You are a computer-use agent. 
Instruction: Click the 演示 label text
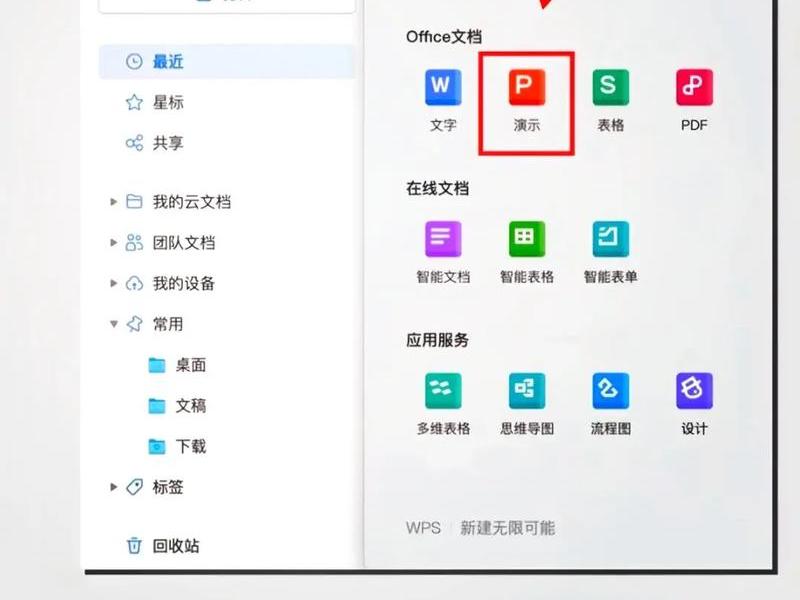(527, 125)
